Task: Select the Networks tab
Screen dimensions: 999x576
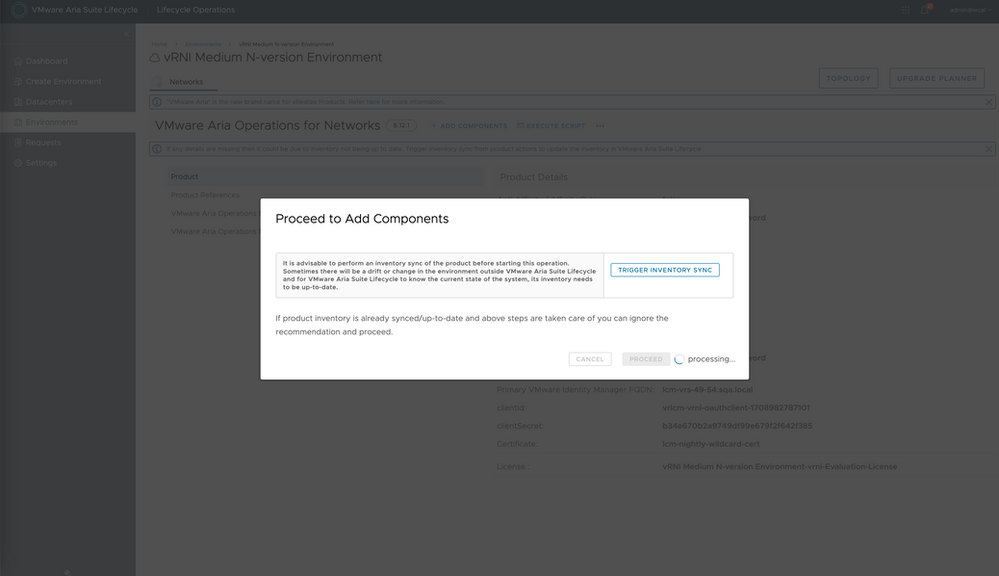Action: pos(185,82)
